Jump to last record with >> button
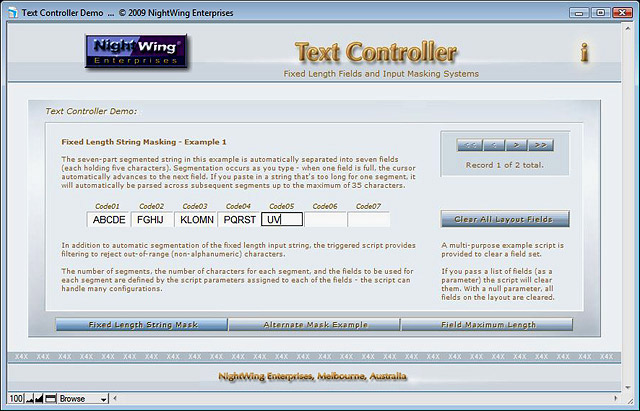Screen dimensions: 640x411 pos(541,145)
